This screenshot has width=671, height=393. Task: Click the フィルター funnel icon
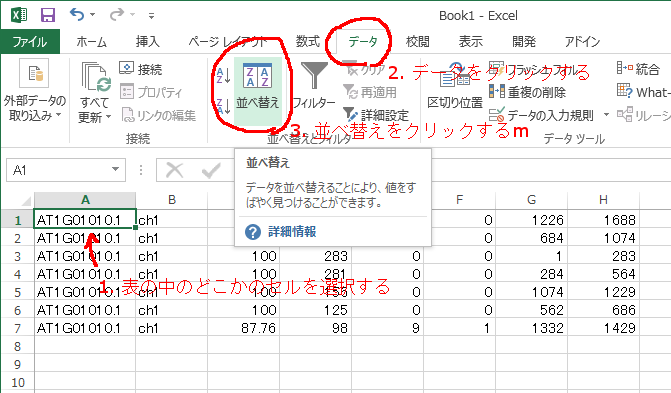click(x=314, y=75)
